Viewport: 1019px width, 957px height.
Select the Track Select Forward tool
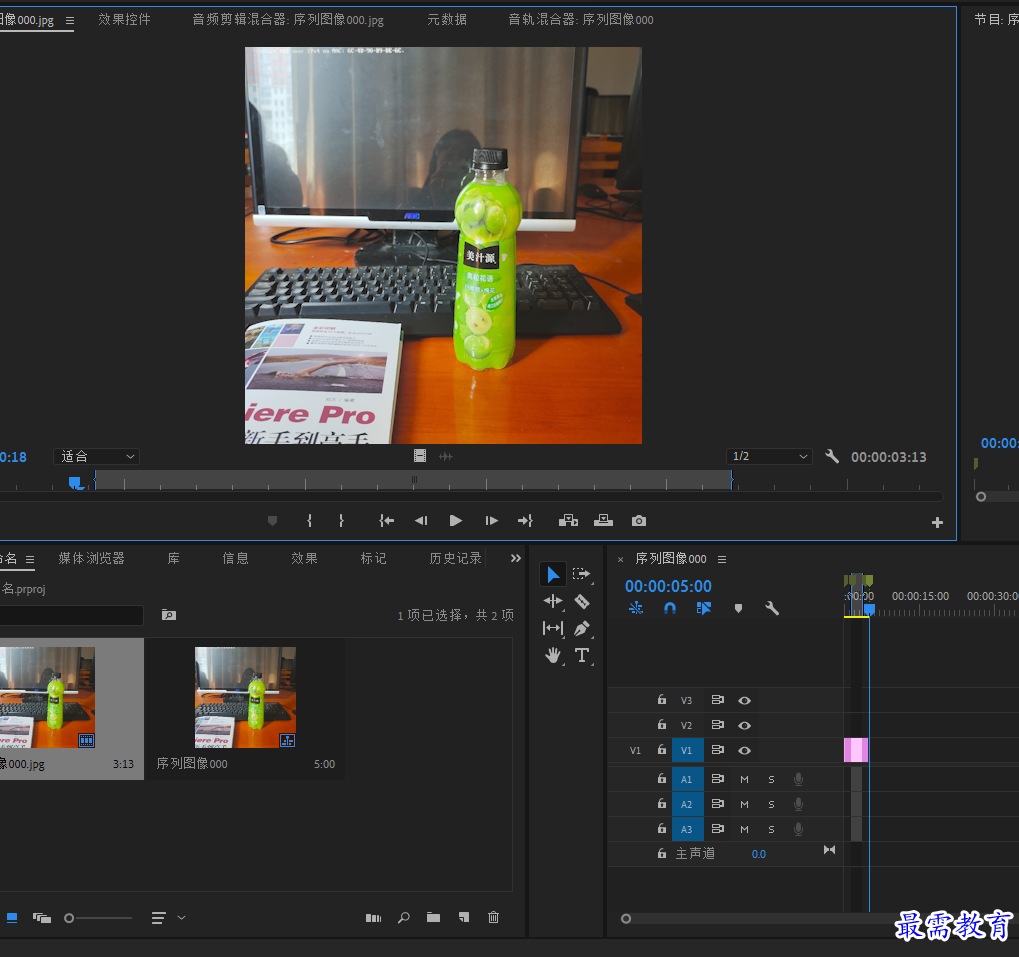[581, 574]
